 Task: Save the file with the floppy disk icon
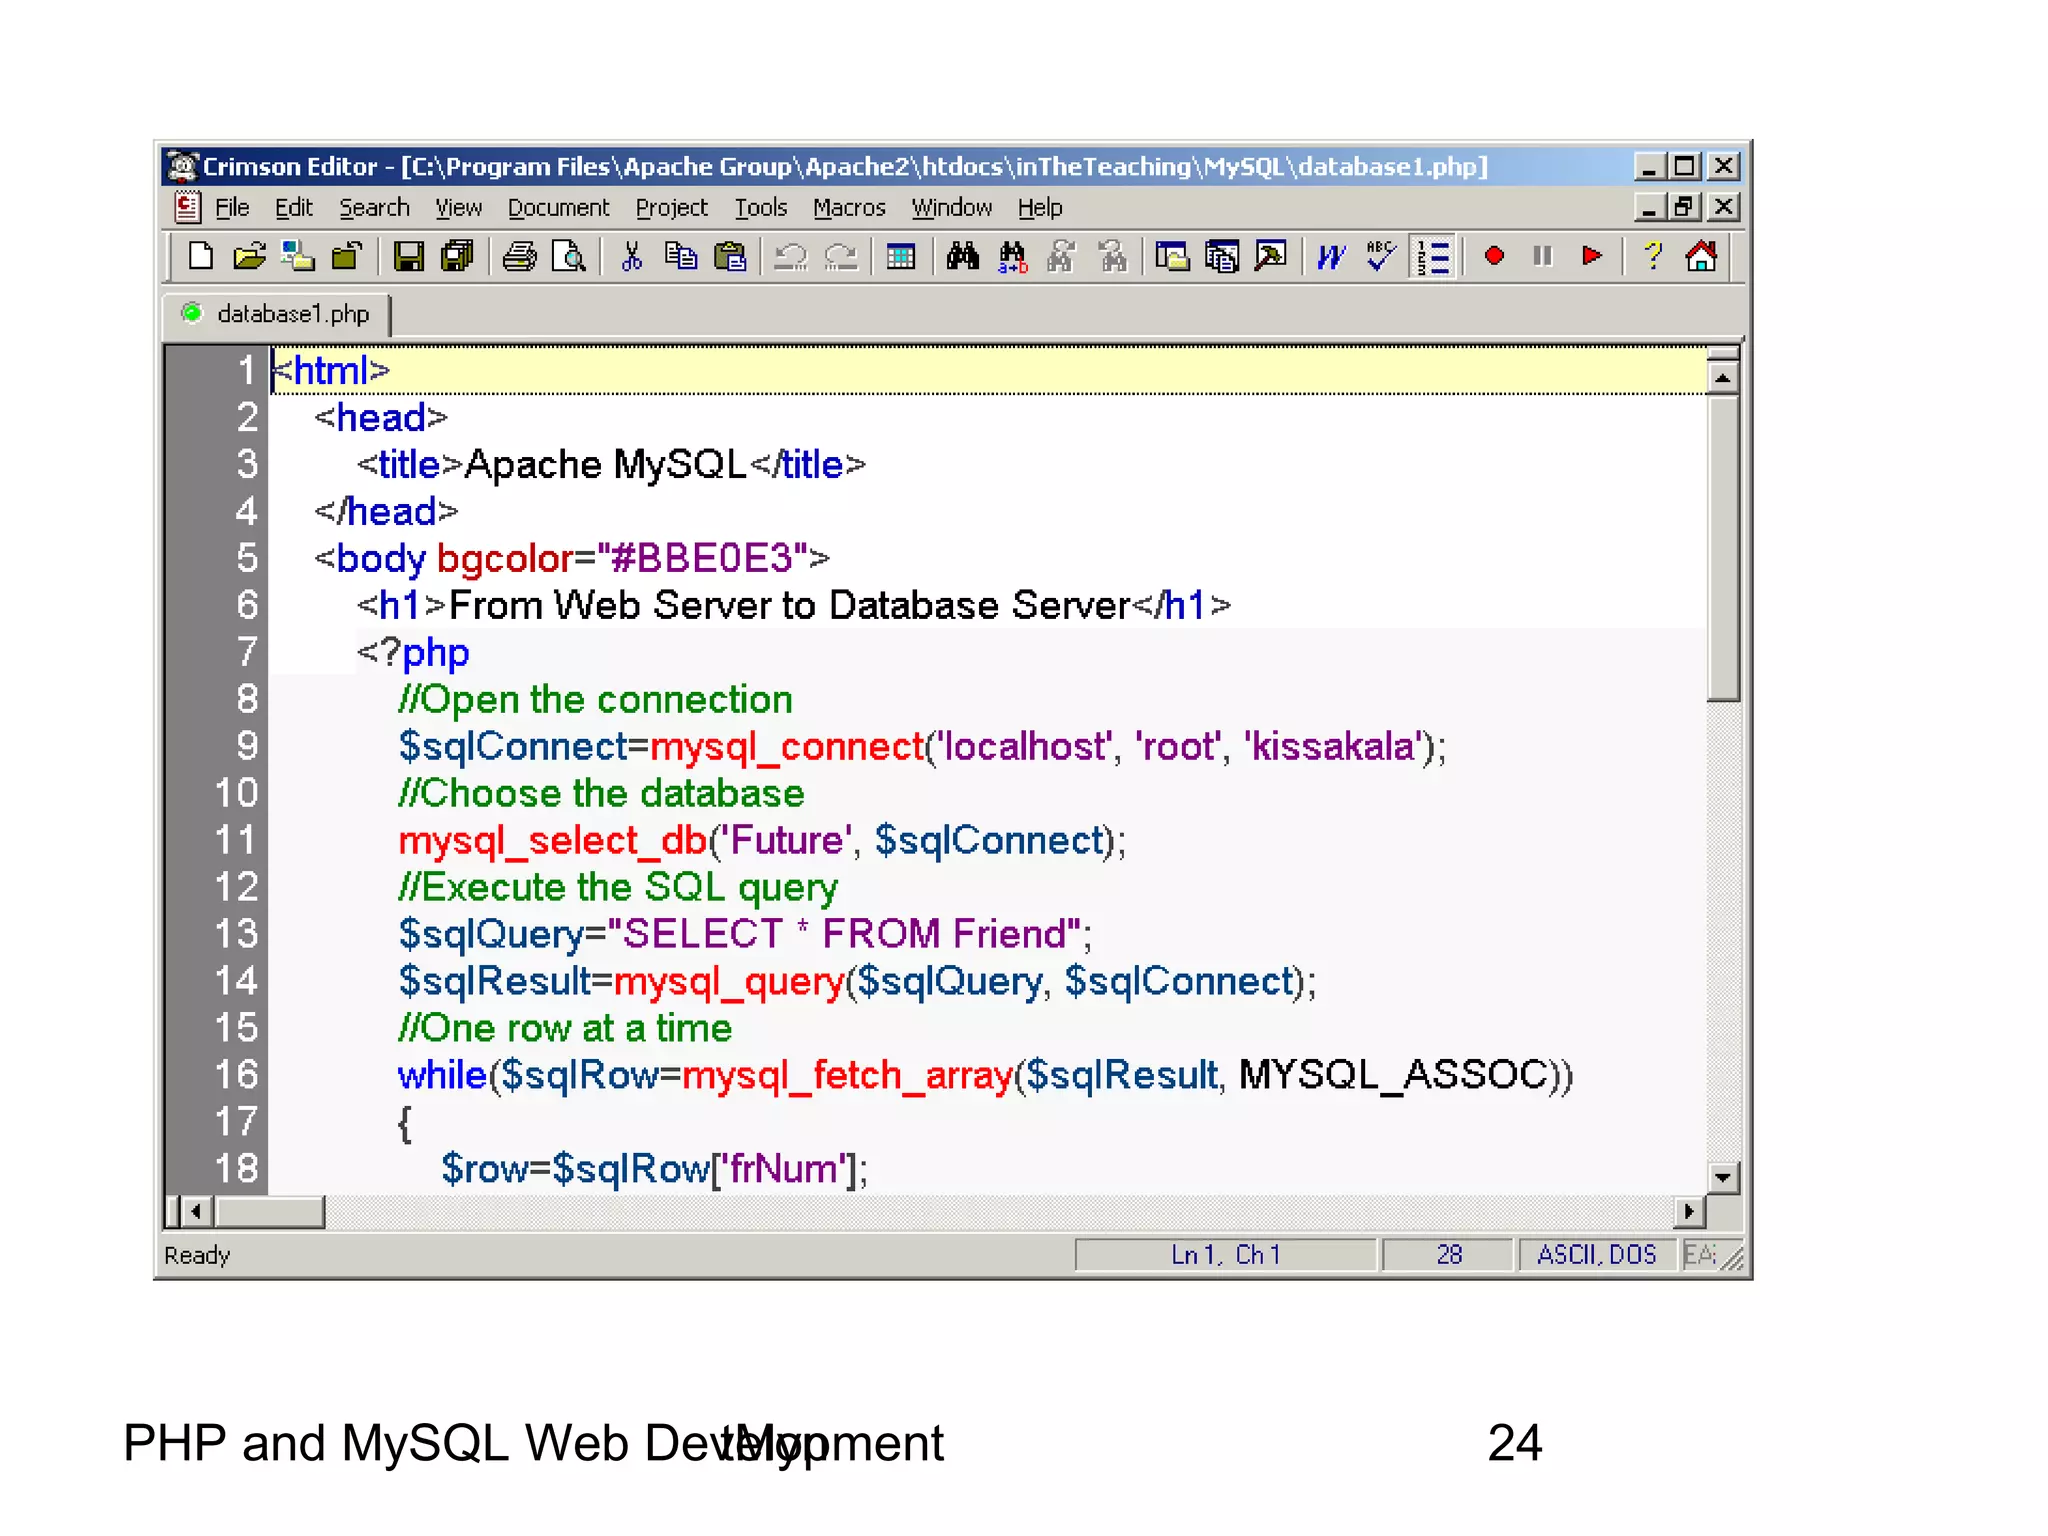pos(407,257)
